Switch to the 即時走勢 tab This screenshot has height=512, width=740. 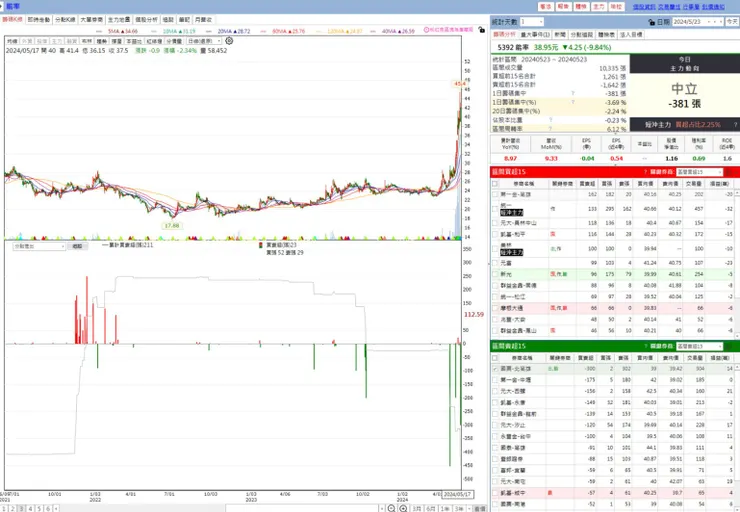(x=38, y=20)
